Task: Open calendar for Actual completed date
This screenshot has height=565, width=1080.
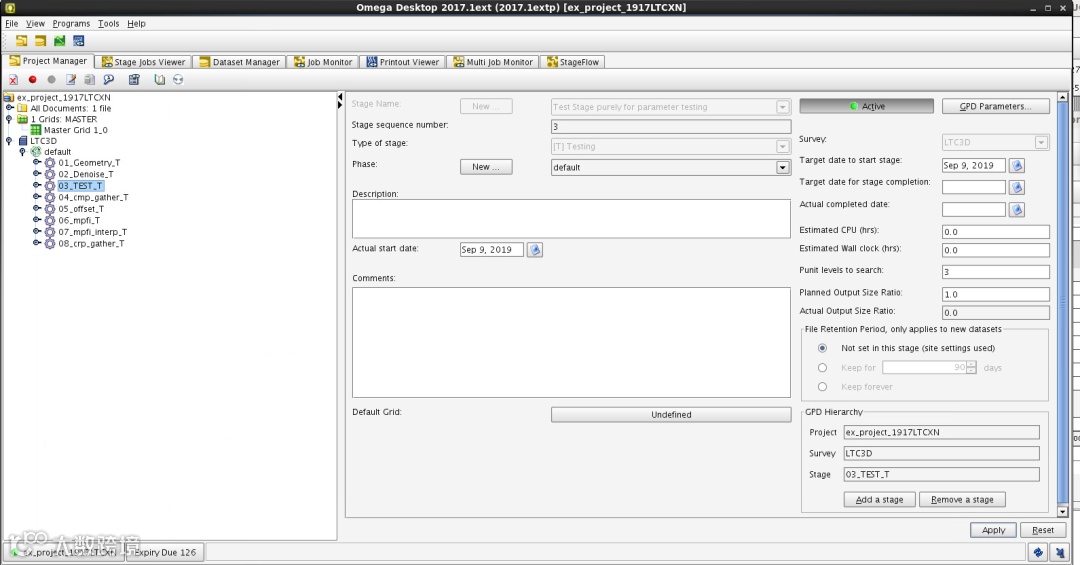Action: 1017,209
